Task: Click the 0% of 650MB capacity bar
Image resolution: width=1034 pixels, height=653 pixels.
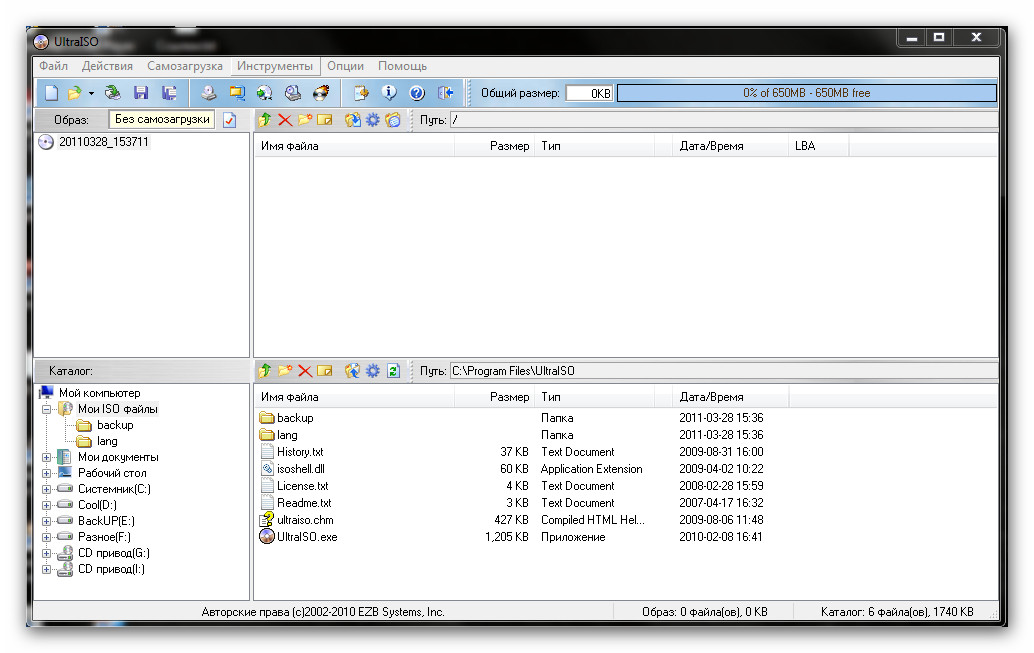Action: [x=806, y=93]
